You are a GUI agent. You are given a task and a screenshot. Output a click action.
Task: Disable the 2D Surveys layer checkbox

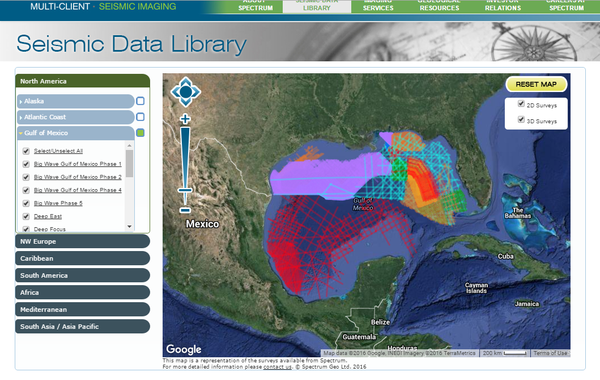point(521,104)
